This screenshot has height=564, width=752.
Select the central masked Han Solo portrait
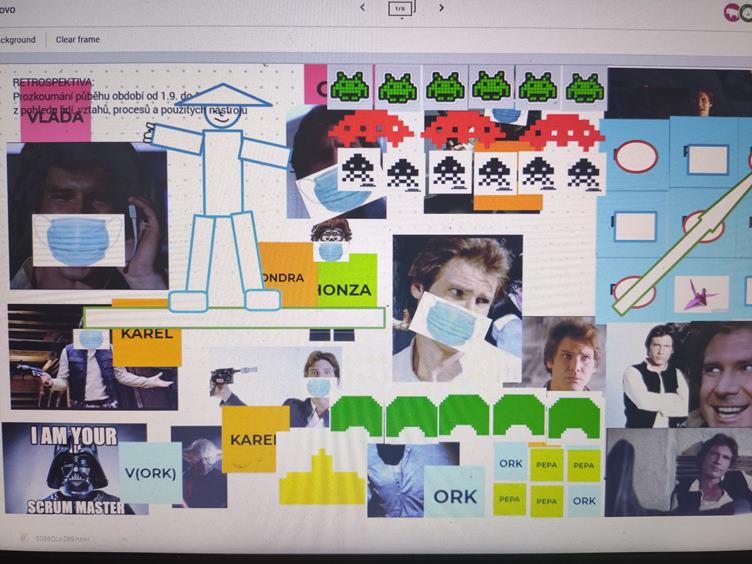[x=457, y=308]
